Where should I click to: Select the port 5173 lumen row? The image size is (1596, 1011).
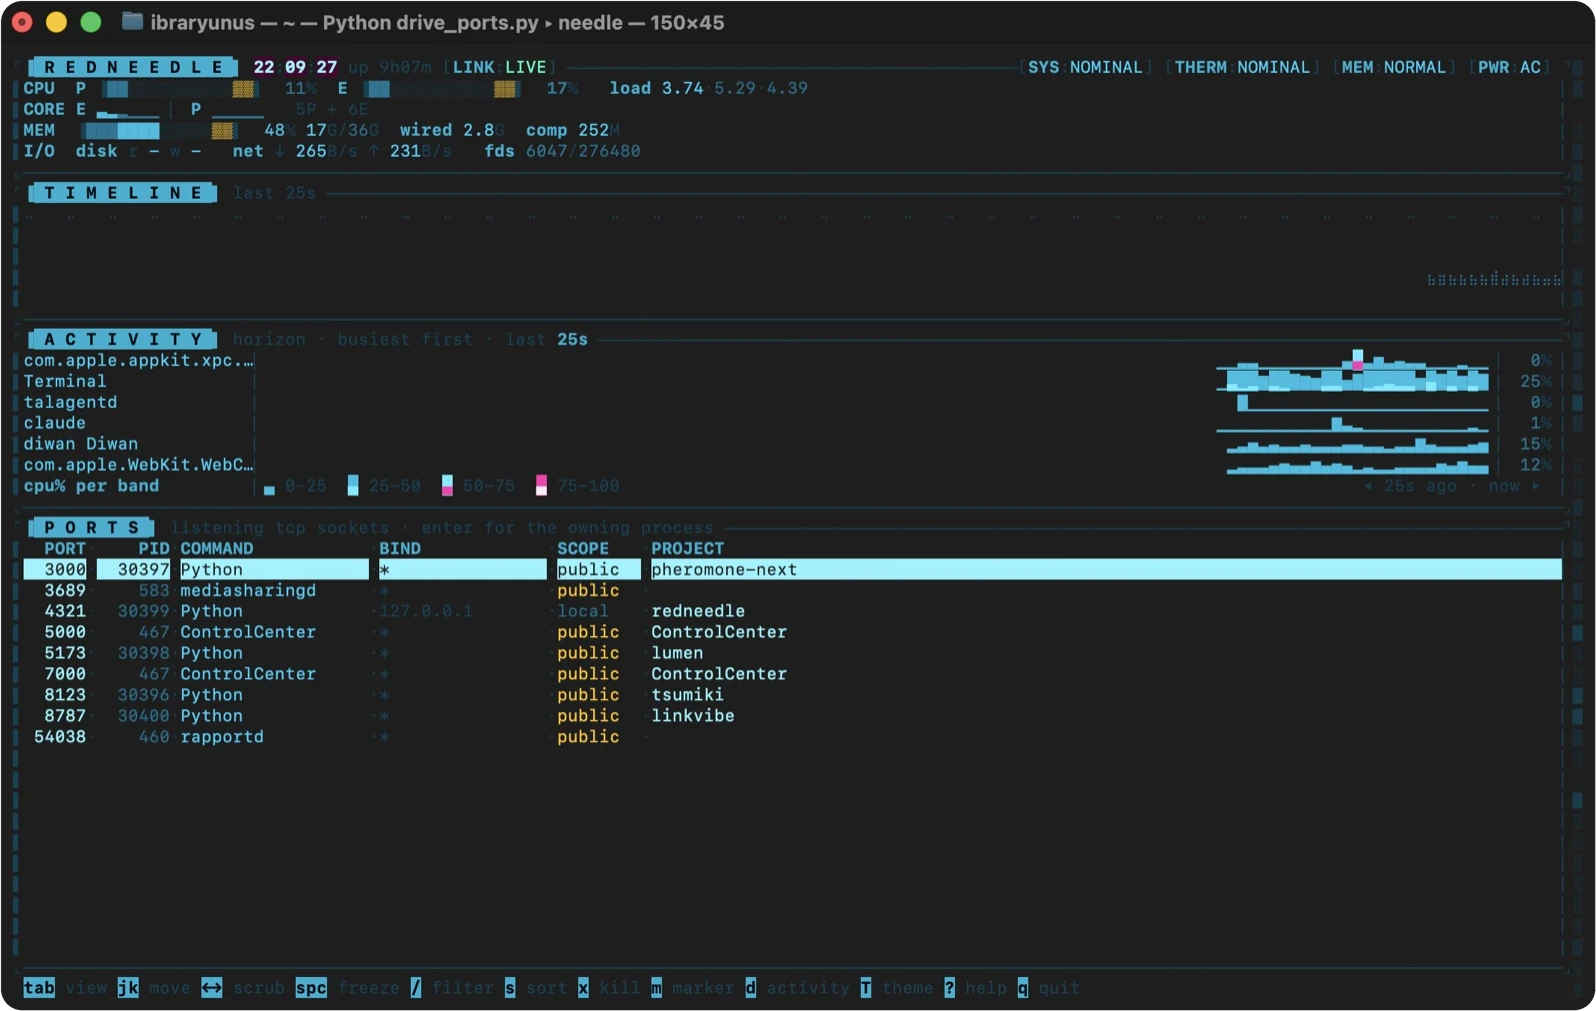792,653
